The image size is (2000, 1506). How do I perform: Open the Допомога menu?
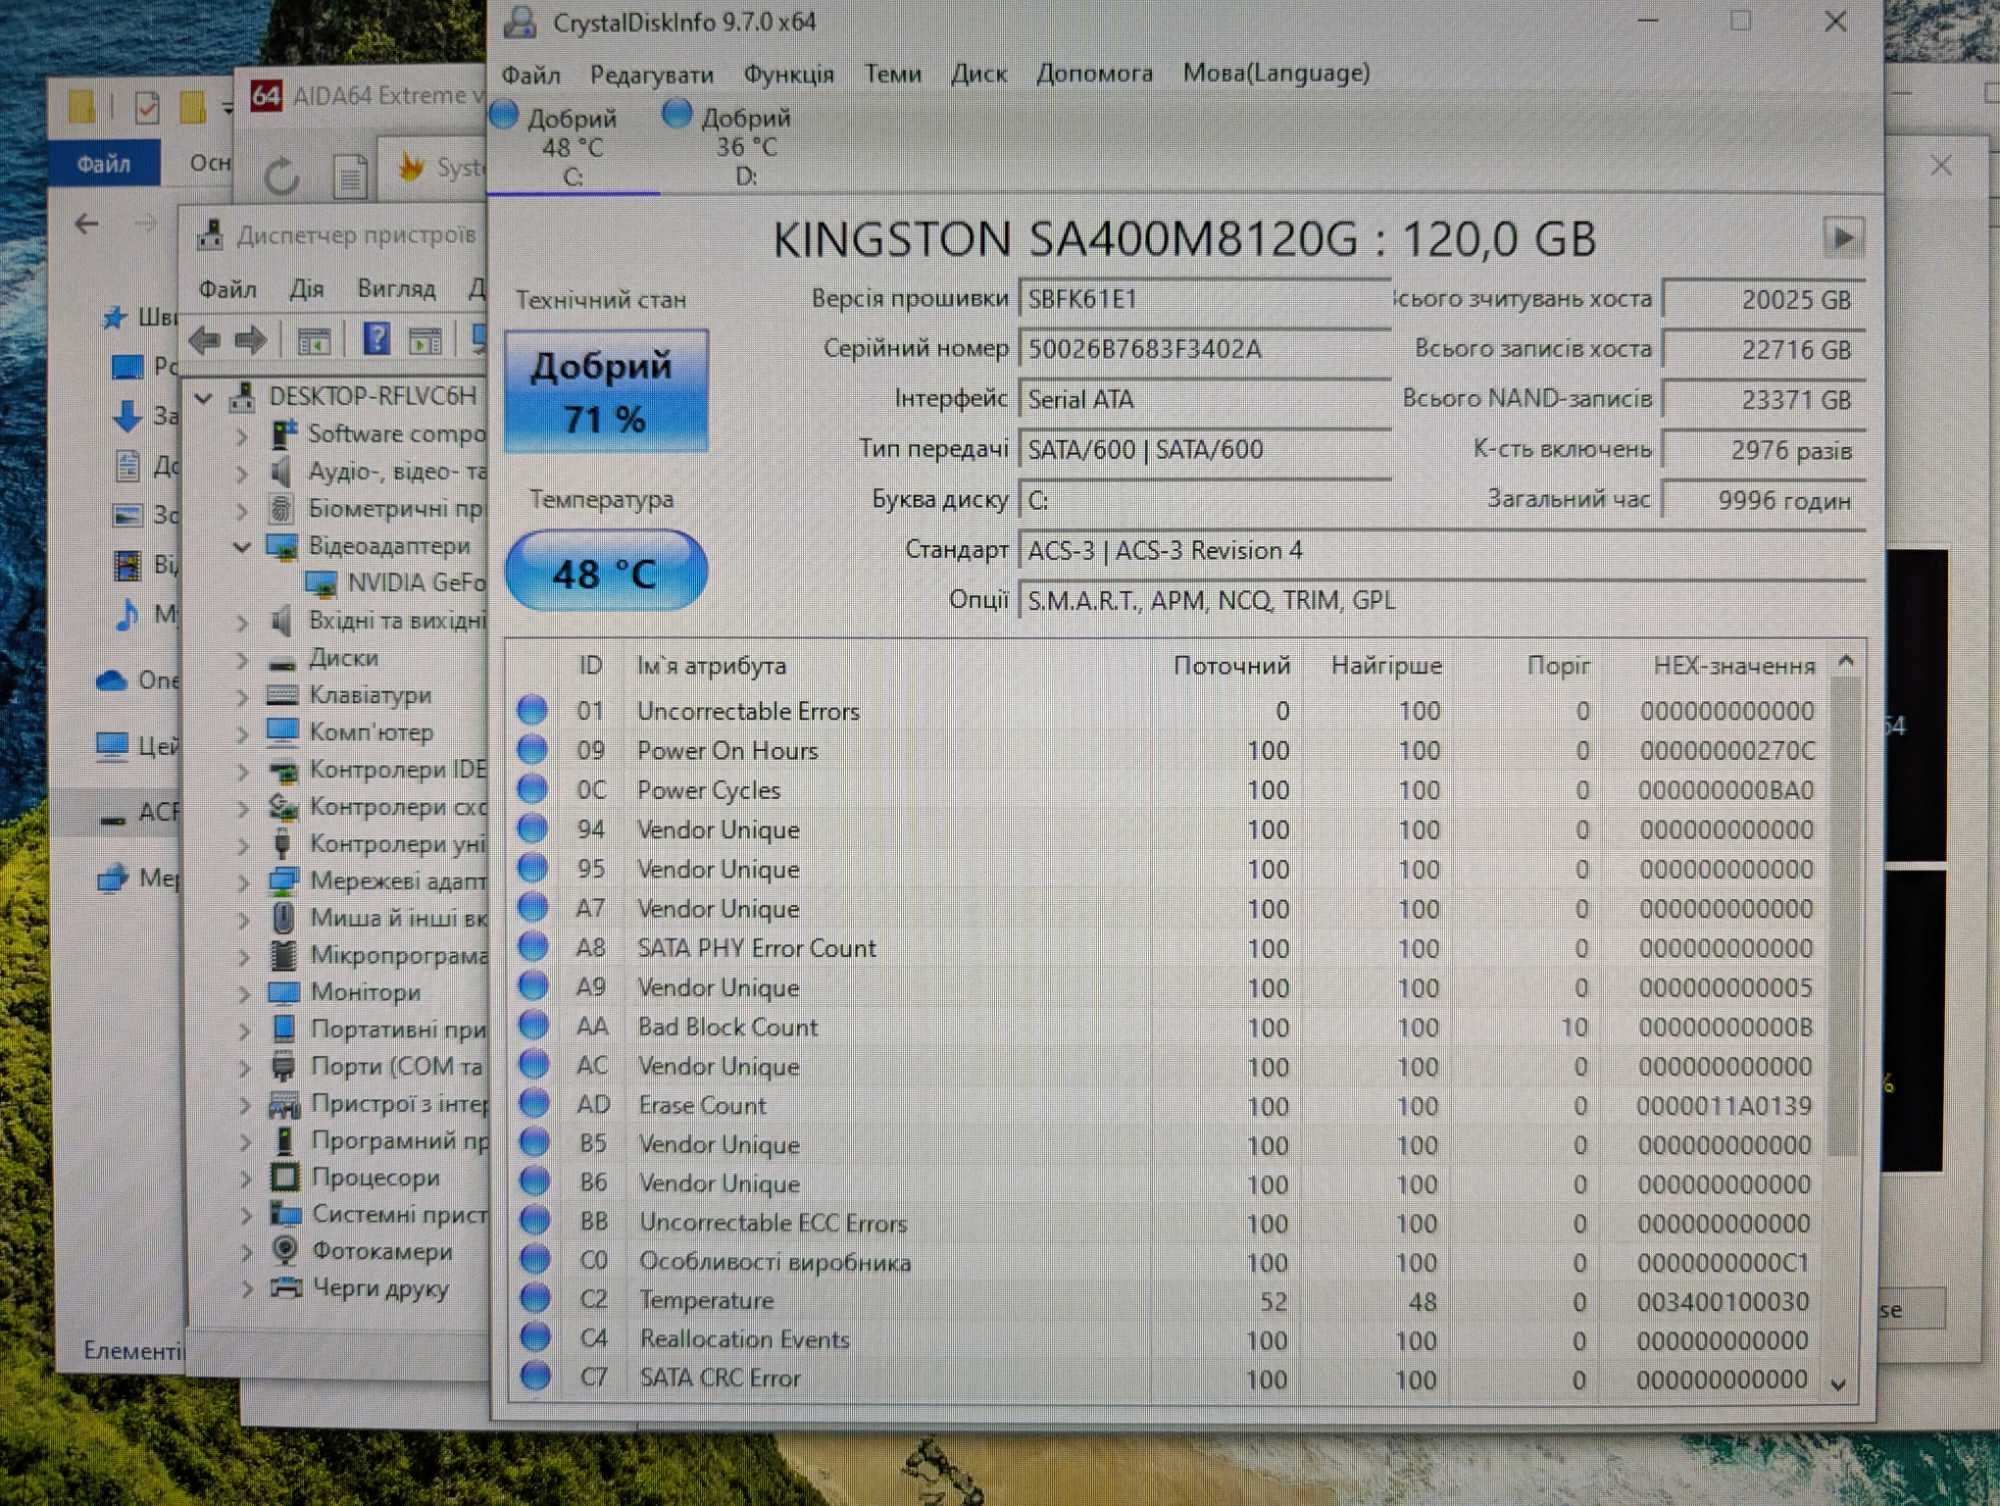click(x=1094, y=73)
